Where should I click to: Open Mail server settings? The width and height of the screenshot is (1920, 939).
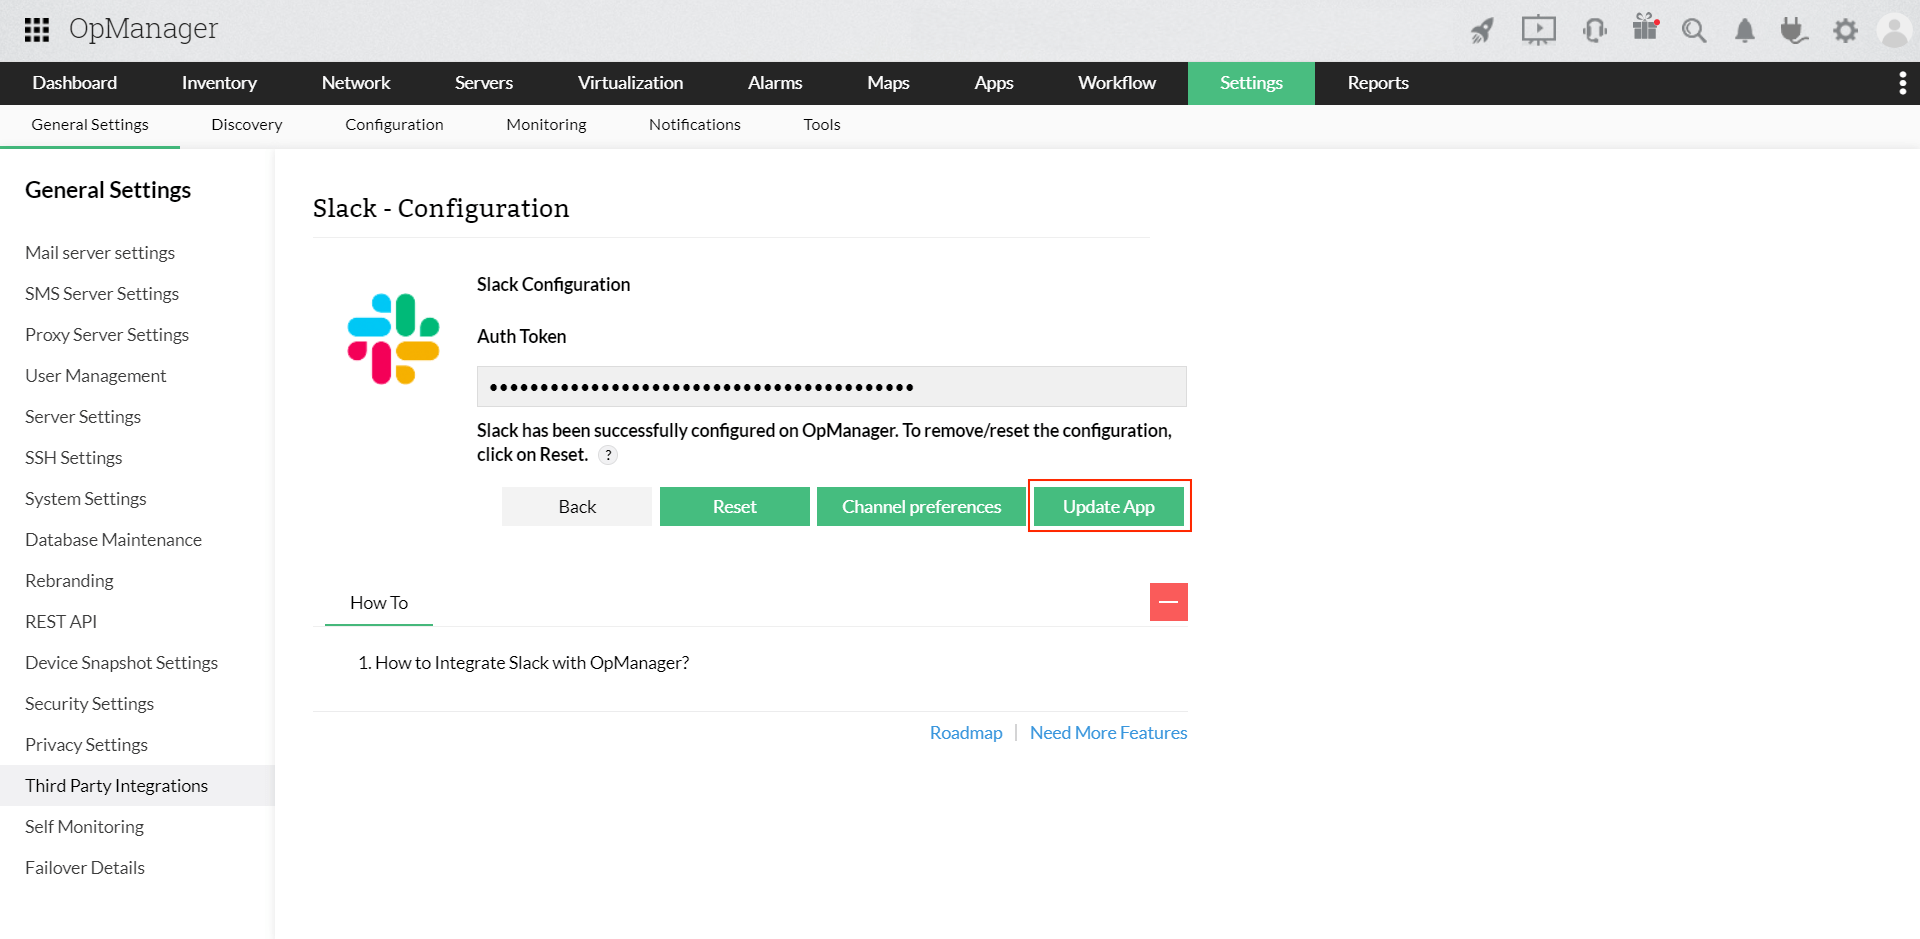[x=100, y=253]
